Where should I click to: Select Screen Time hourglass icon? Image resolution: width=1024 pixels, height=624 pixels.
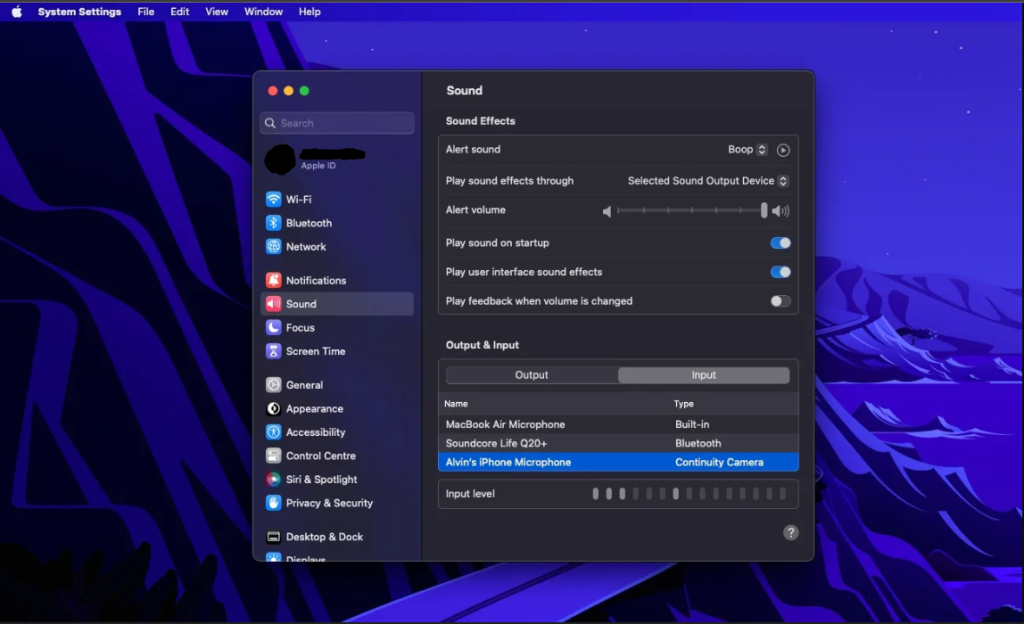[273, 352]
